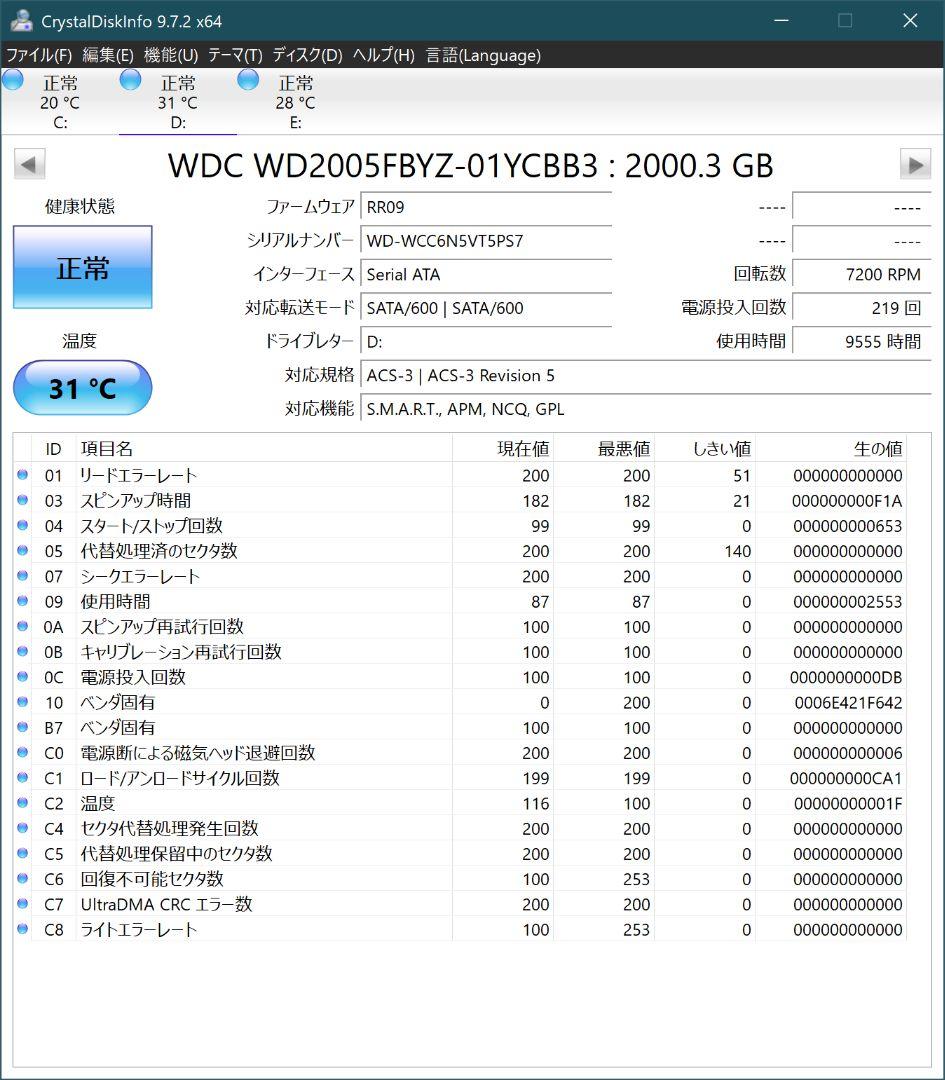Click the status dot for ID C4 セクタ代替処理発生回数

pos(22,829)
